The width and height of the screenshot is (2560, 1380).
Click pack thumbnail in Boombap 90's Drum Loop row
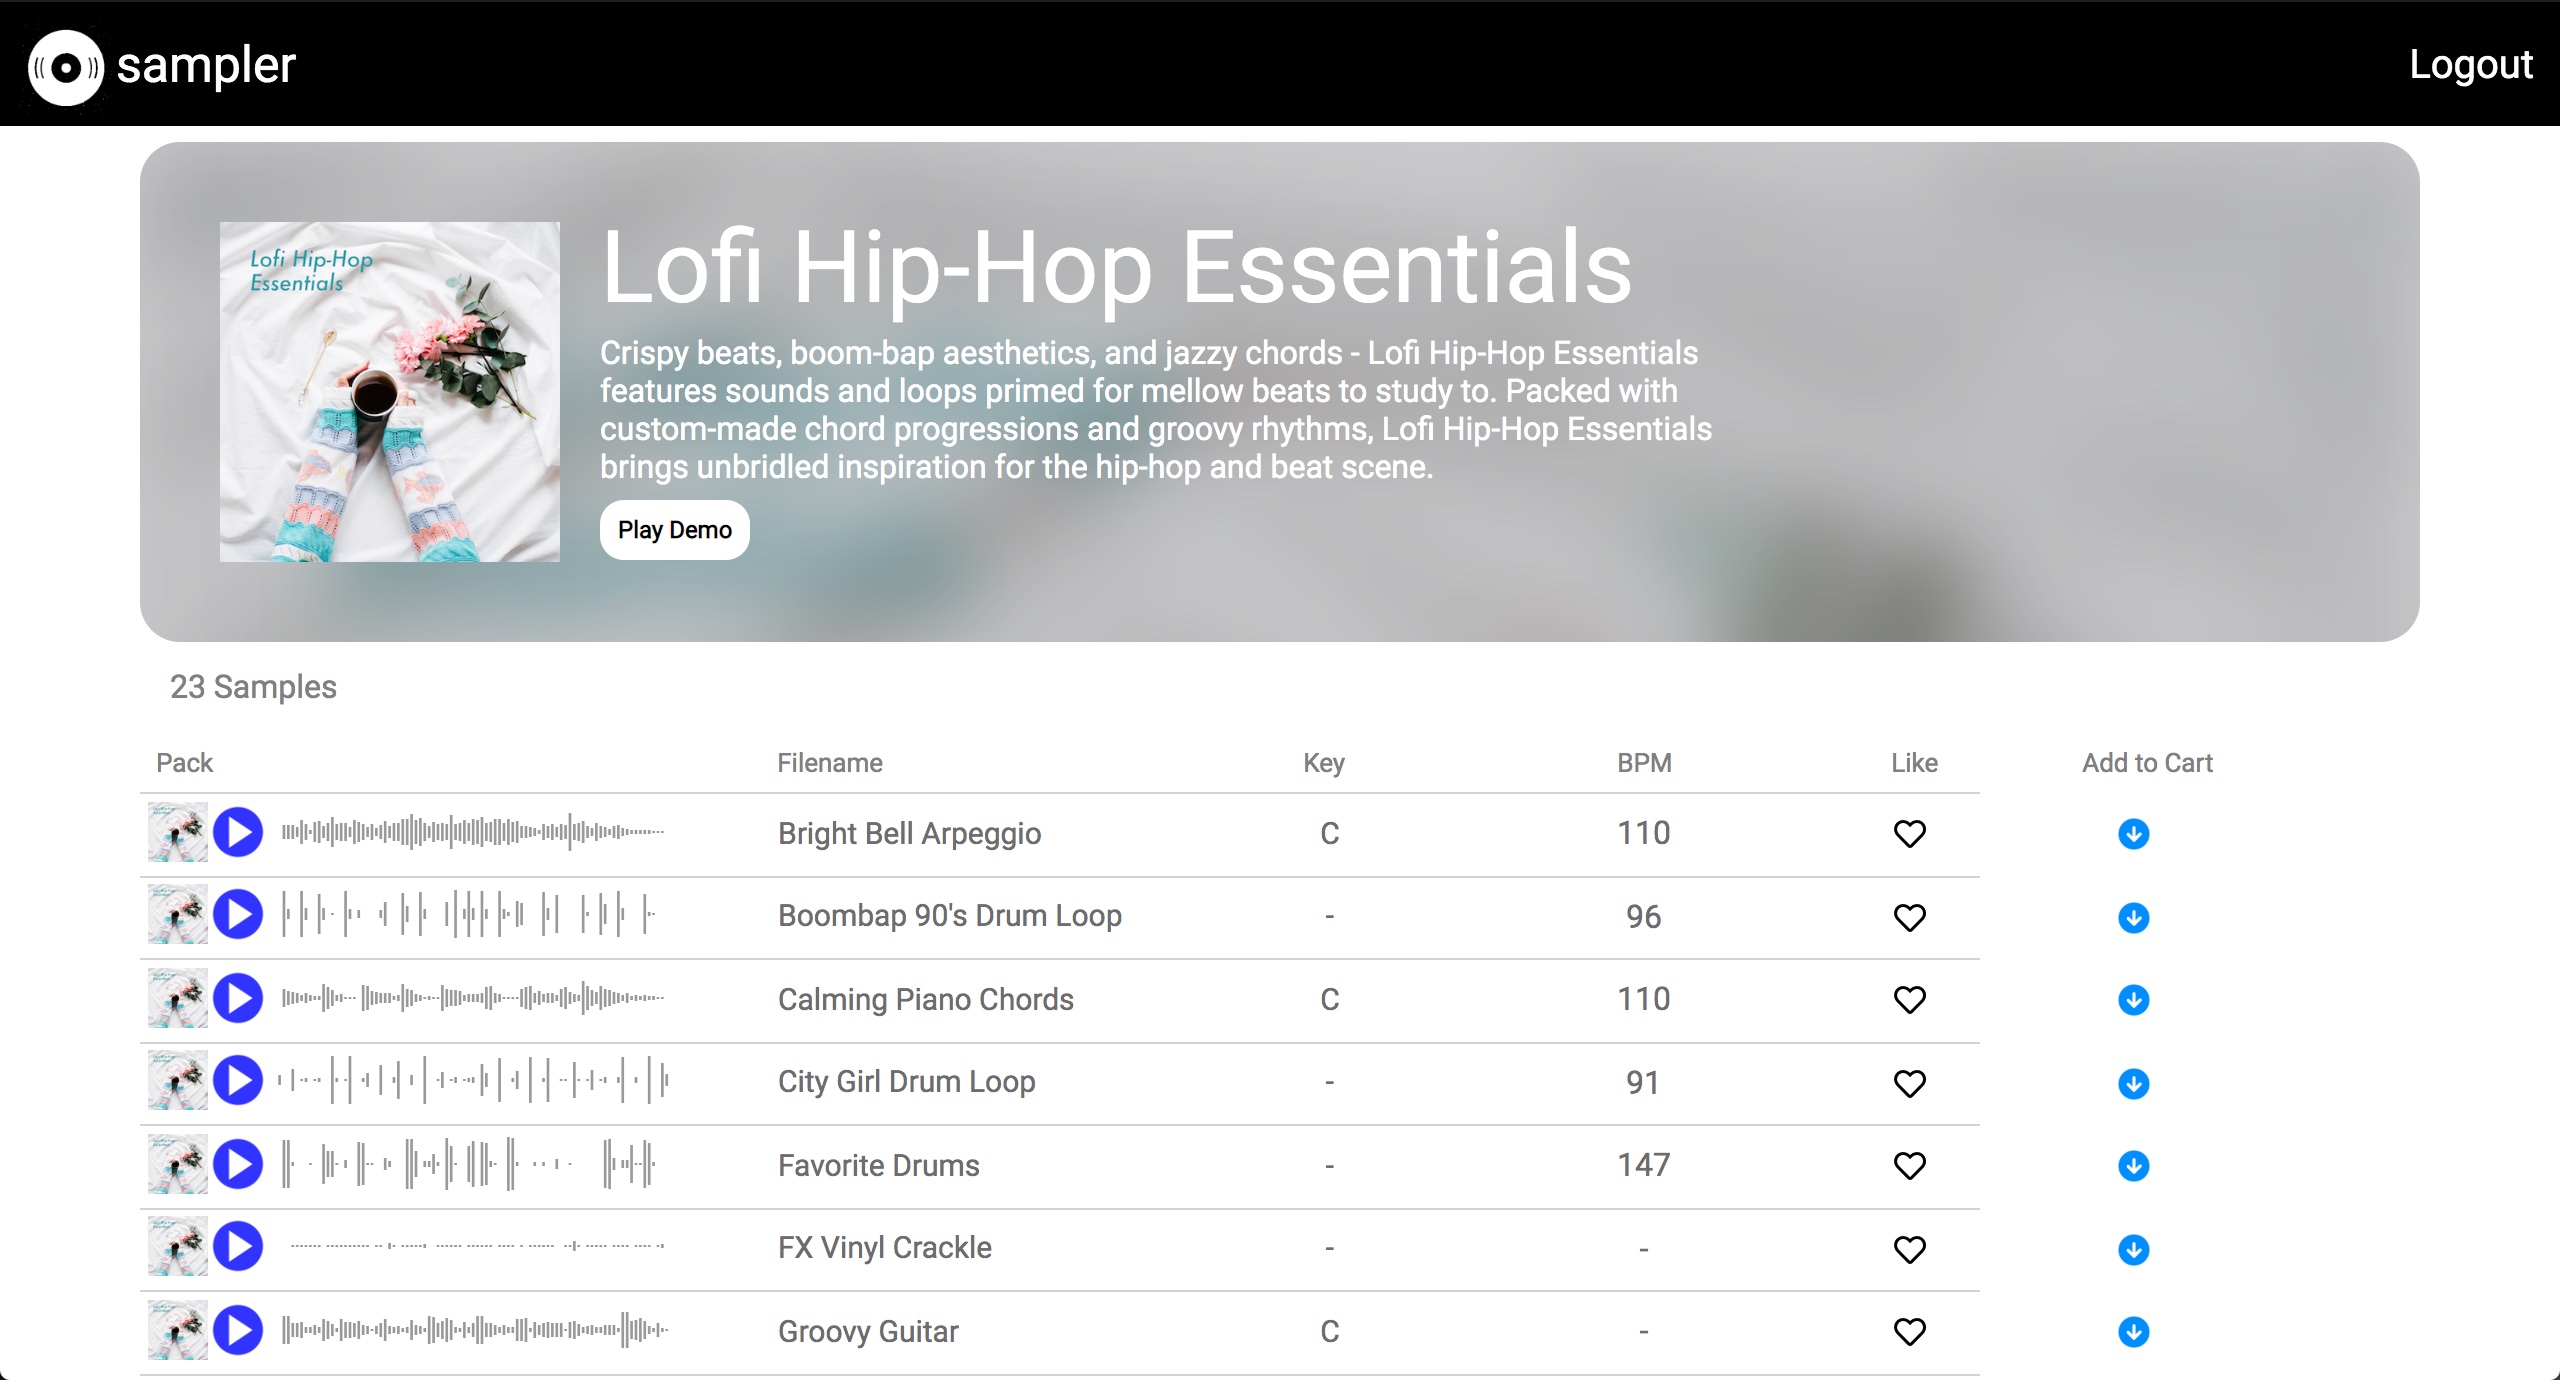pos(178,914)
